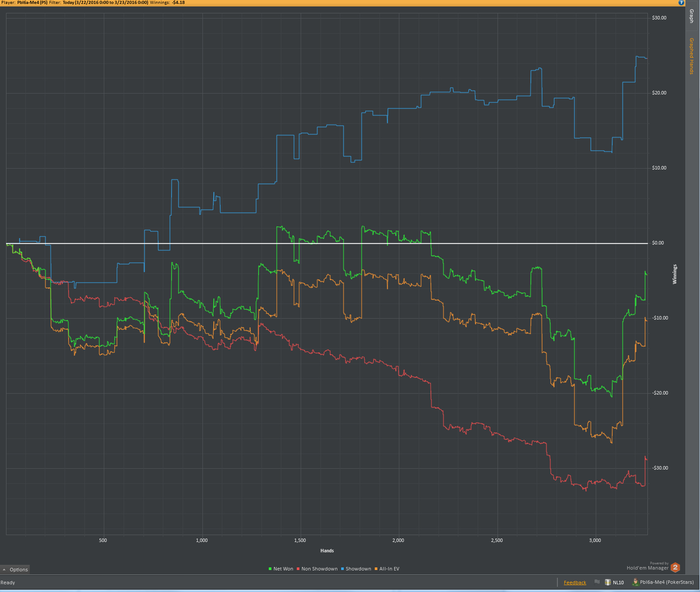
Task: Click the player filter summary in orange header
Action: (93, 3)
